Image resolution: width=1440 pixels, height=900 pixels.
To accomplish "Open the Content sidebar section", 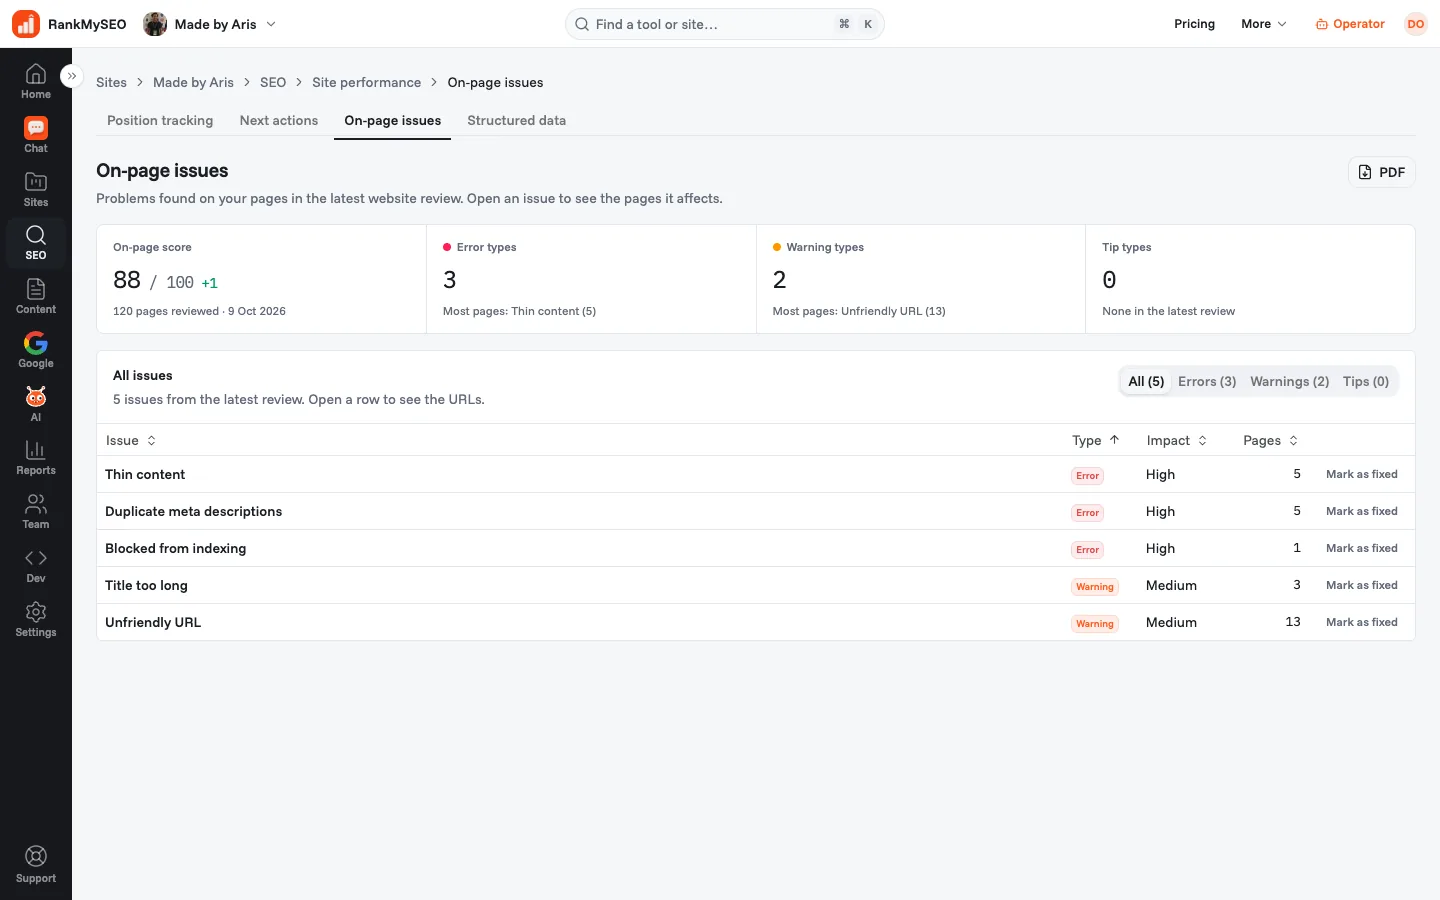I will click(x=36, y=297).
